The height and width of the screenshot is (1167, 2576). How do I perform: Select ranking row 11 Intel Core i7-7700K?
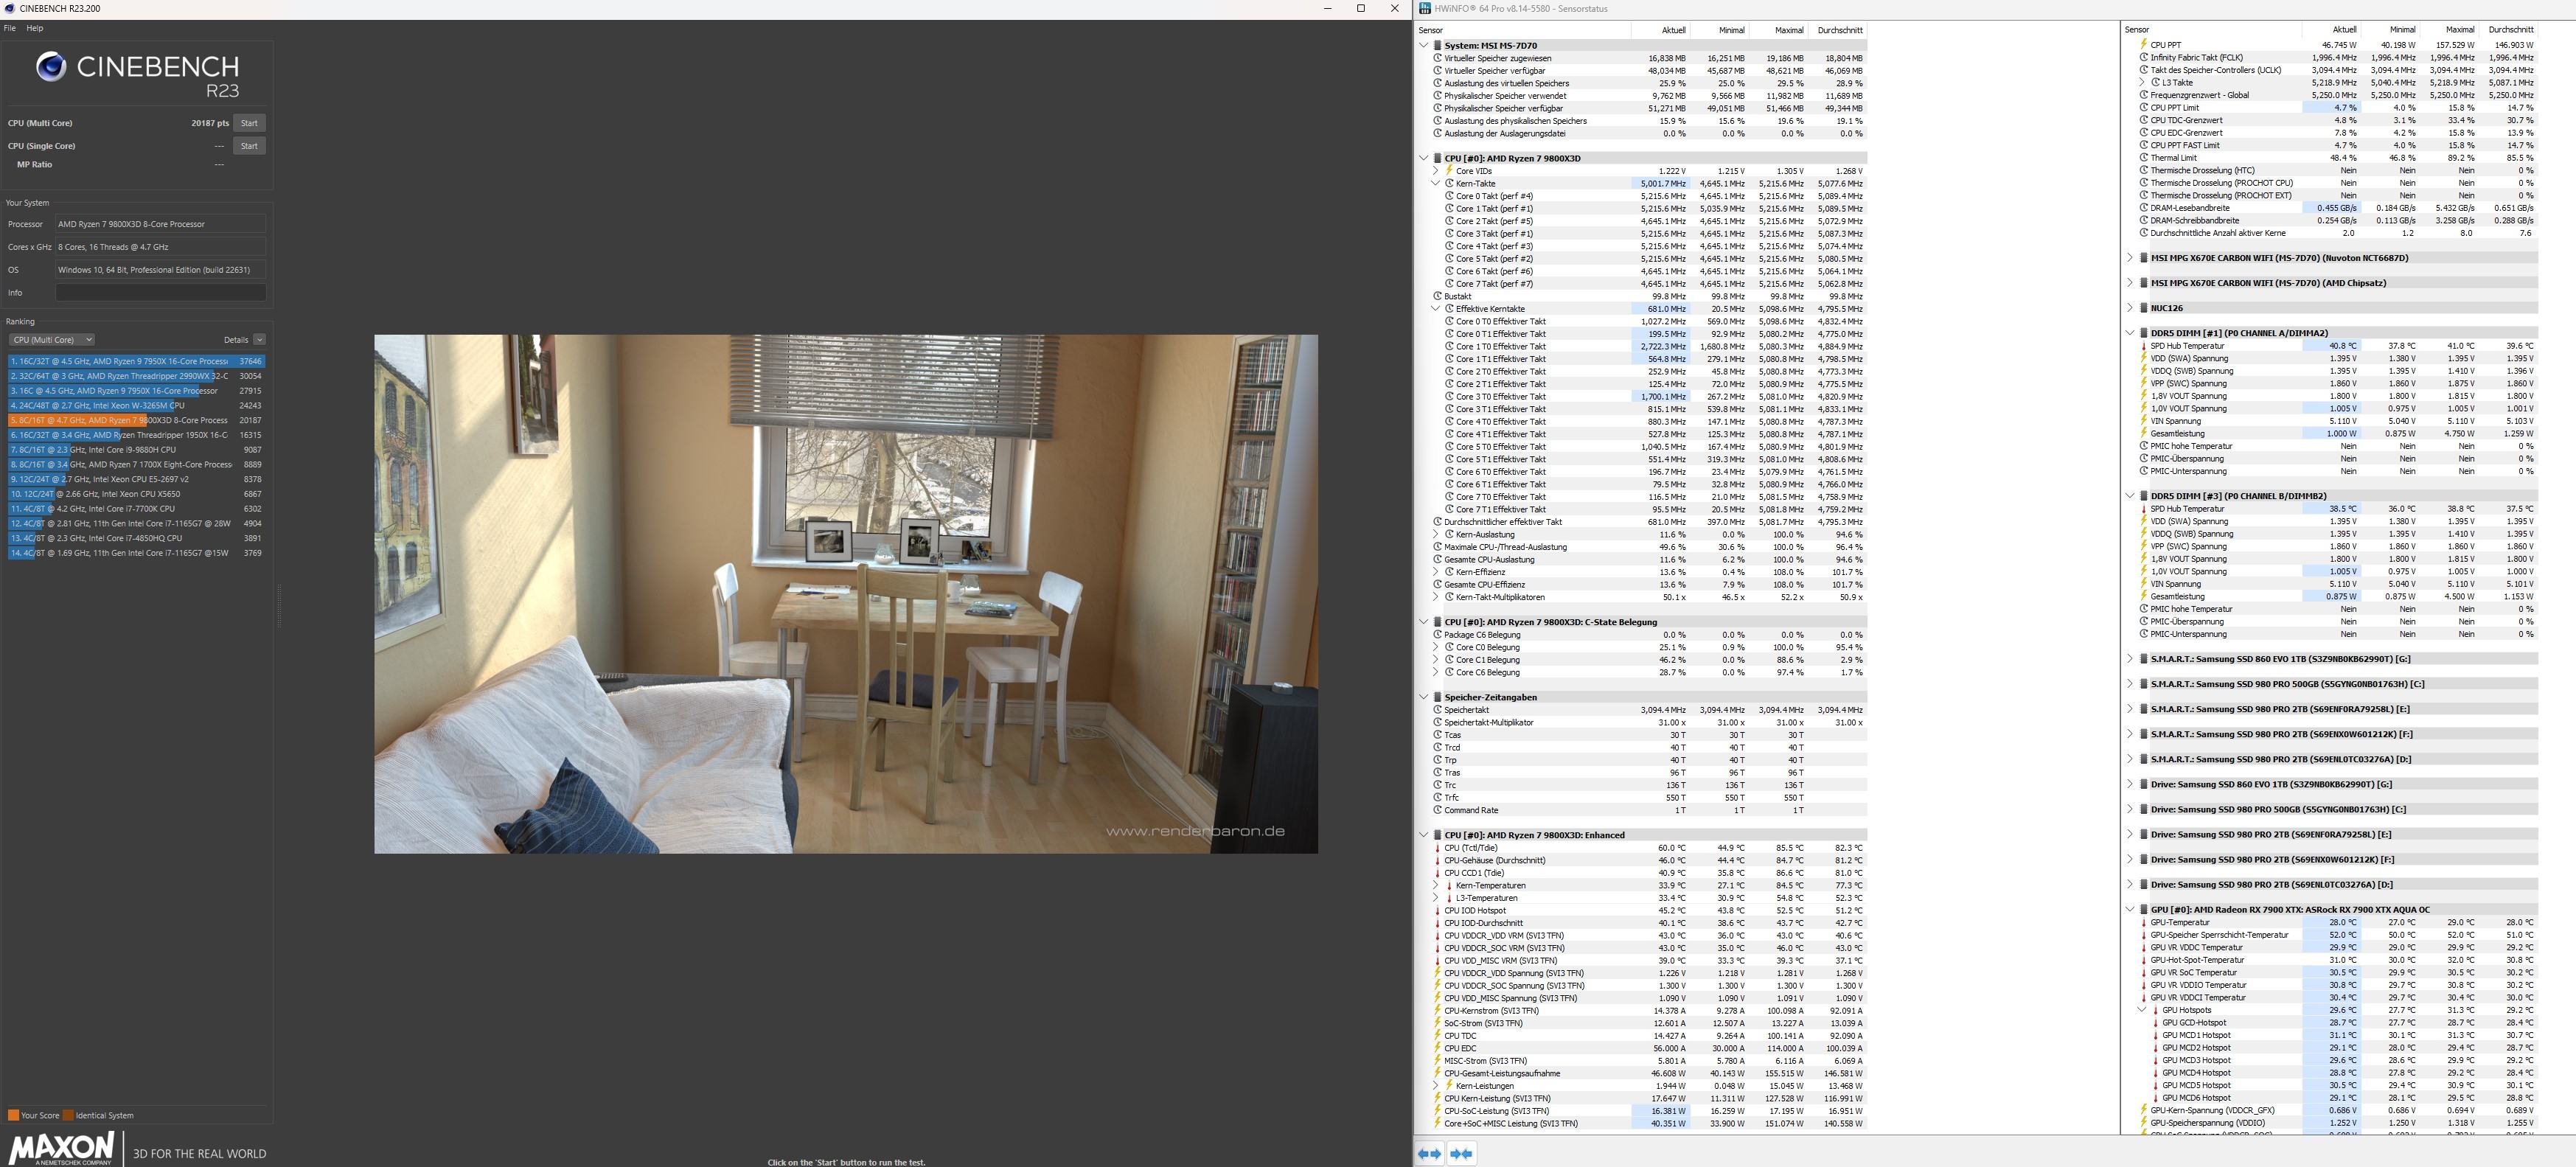pyautogui.click(x=136, y=508)
